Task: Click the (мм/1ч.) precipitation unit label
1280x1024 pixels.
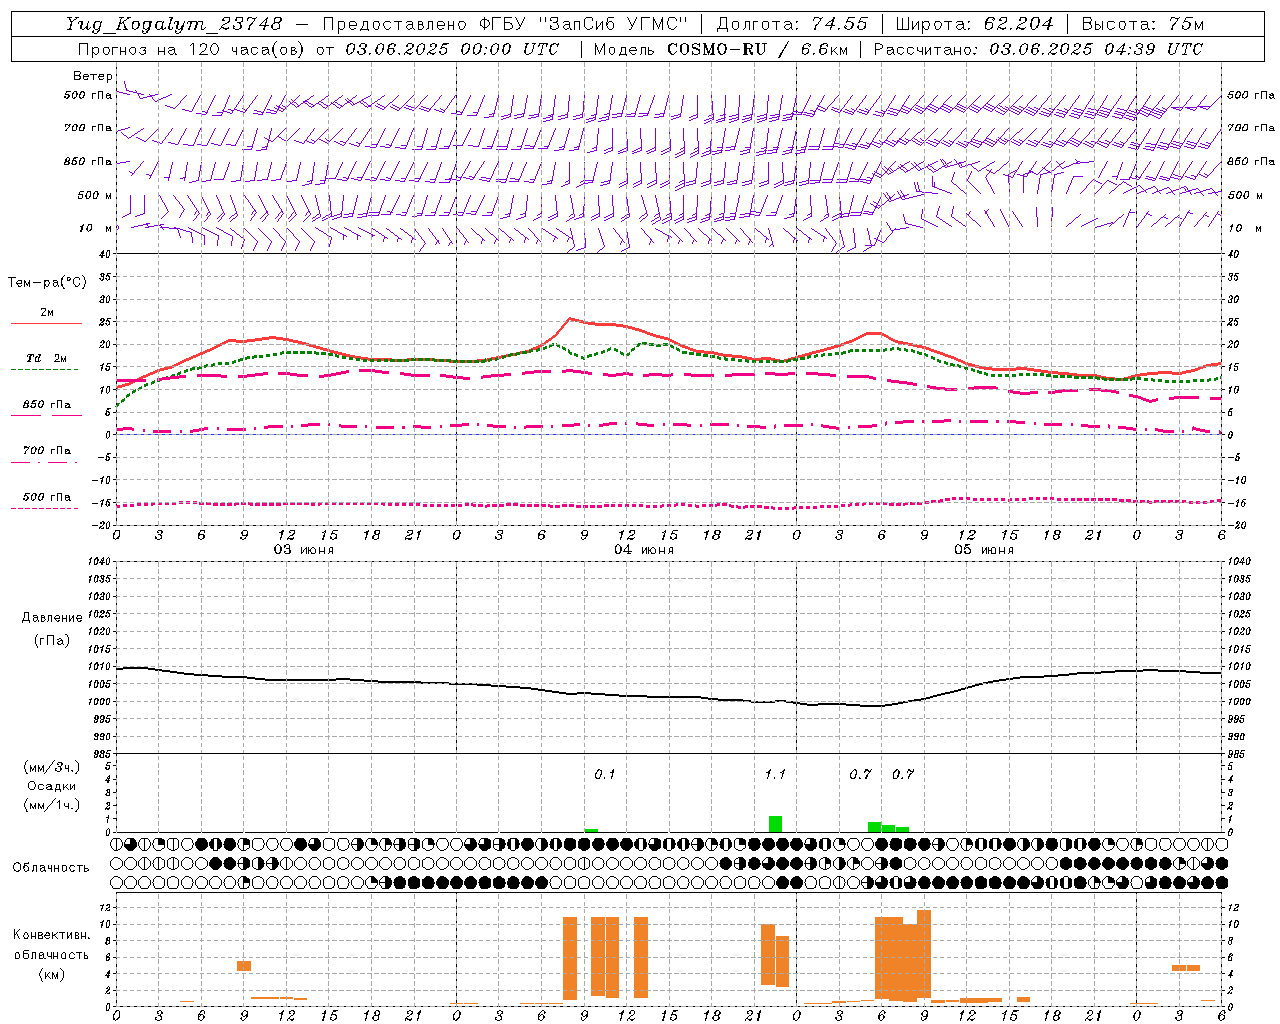Action: (x=52, y=805)
